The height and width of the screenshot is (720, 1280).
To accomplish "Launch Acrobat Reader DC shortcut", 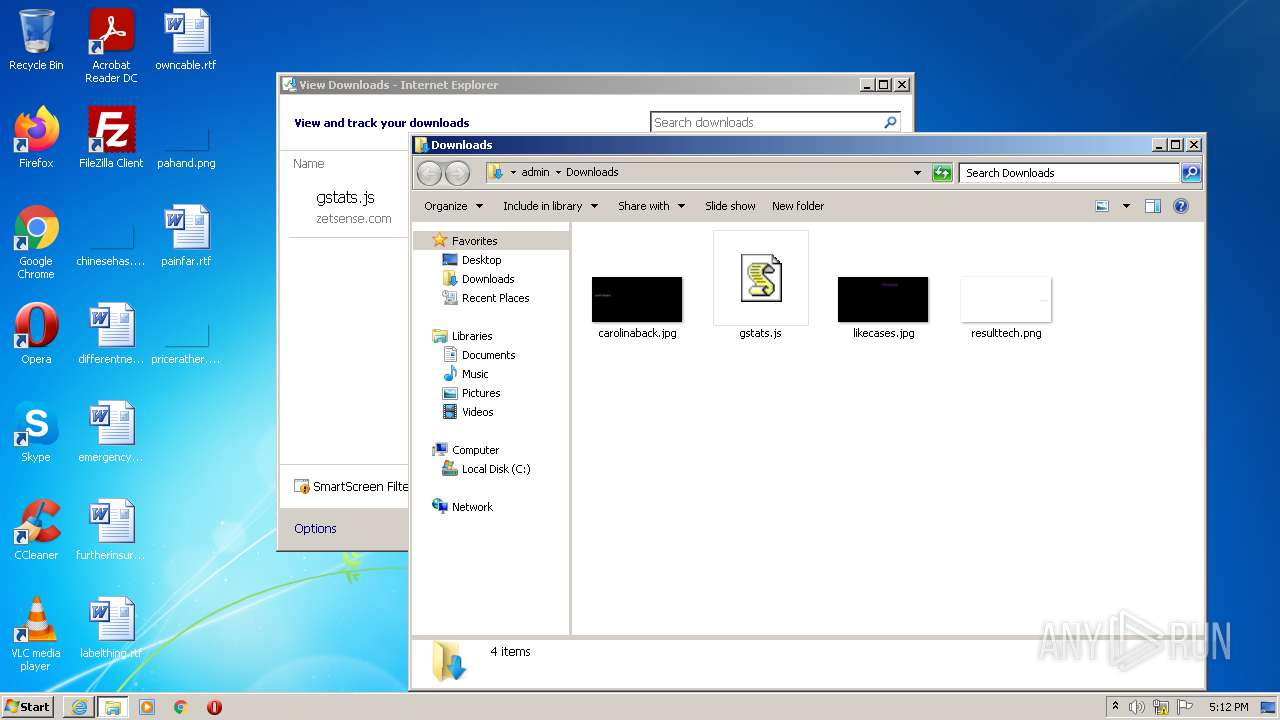I will [111, 46].
